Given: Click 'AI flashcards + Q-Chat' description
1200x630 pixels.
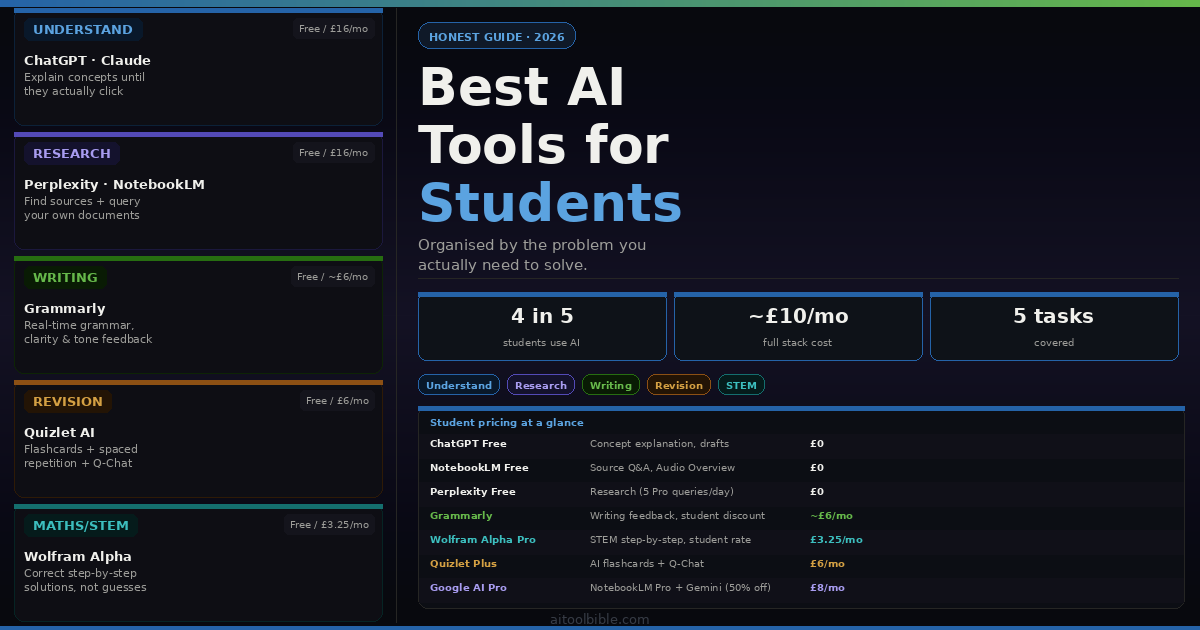Looking at the screenshot, I should point(647,564).
